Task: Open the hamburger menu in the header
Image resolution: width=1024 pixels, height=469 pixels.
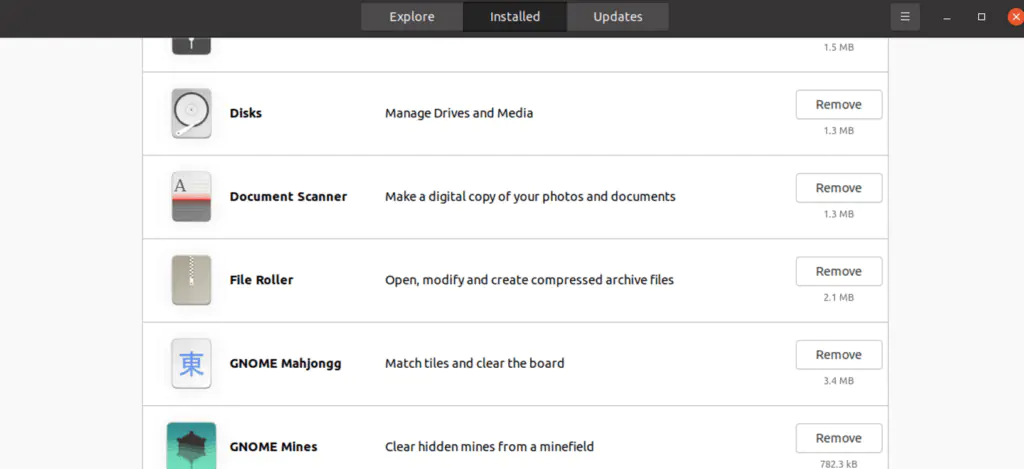Action: (x=904, y=17)
